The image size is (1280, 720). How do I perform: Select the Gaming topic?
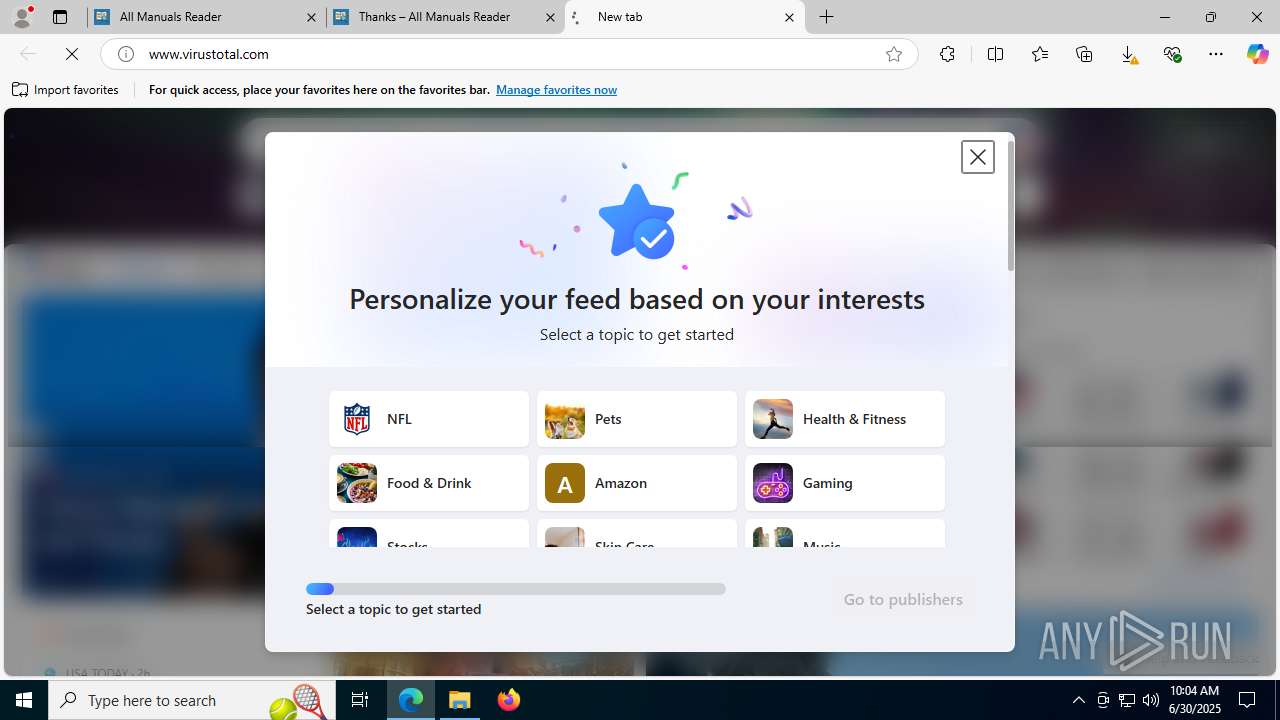coord(845,483)
